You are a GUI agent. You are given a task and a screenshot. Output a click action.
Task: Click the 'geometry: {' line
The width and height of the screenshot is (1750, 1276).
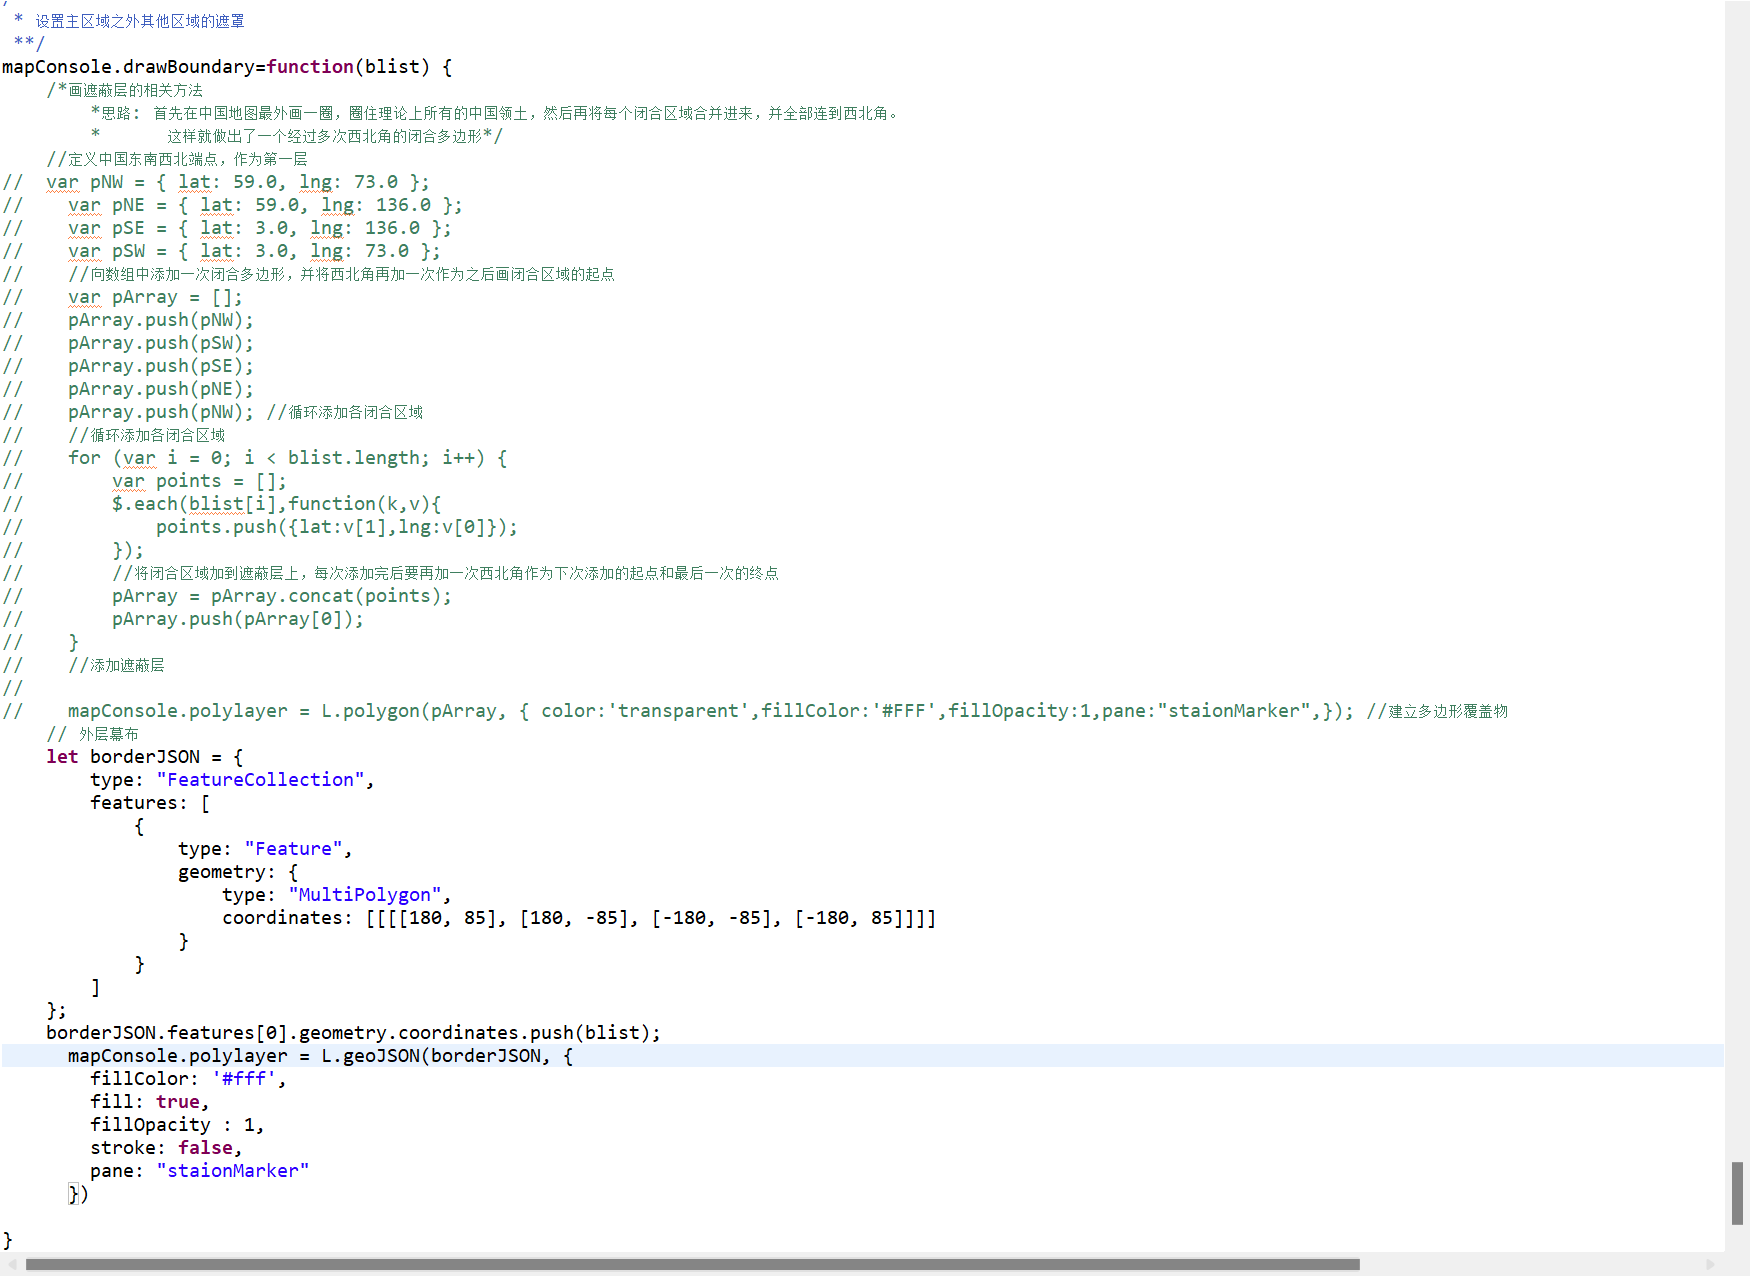(x=238, y=872)
